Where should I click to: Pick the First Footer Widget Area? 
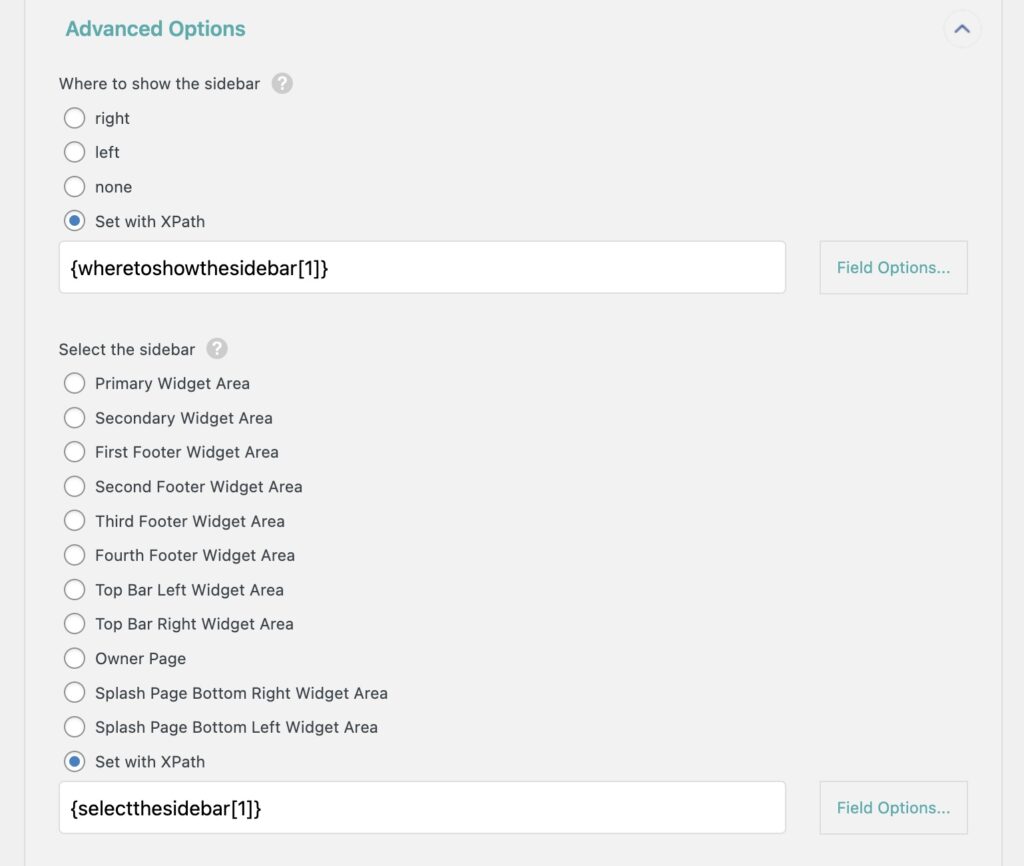(74, 452)
